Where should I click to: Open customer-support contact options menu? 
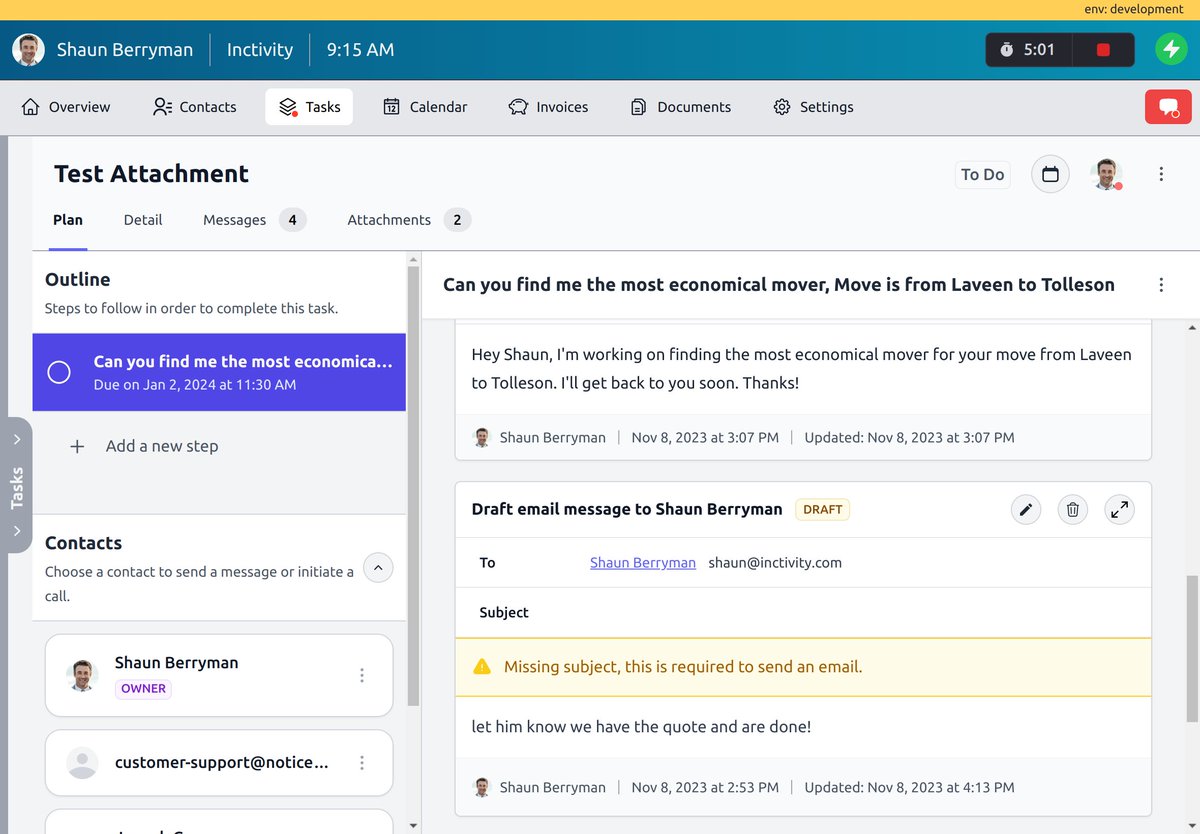[x=362, y=763]
